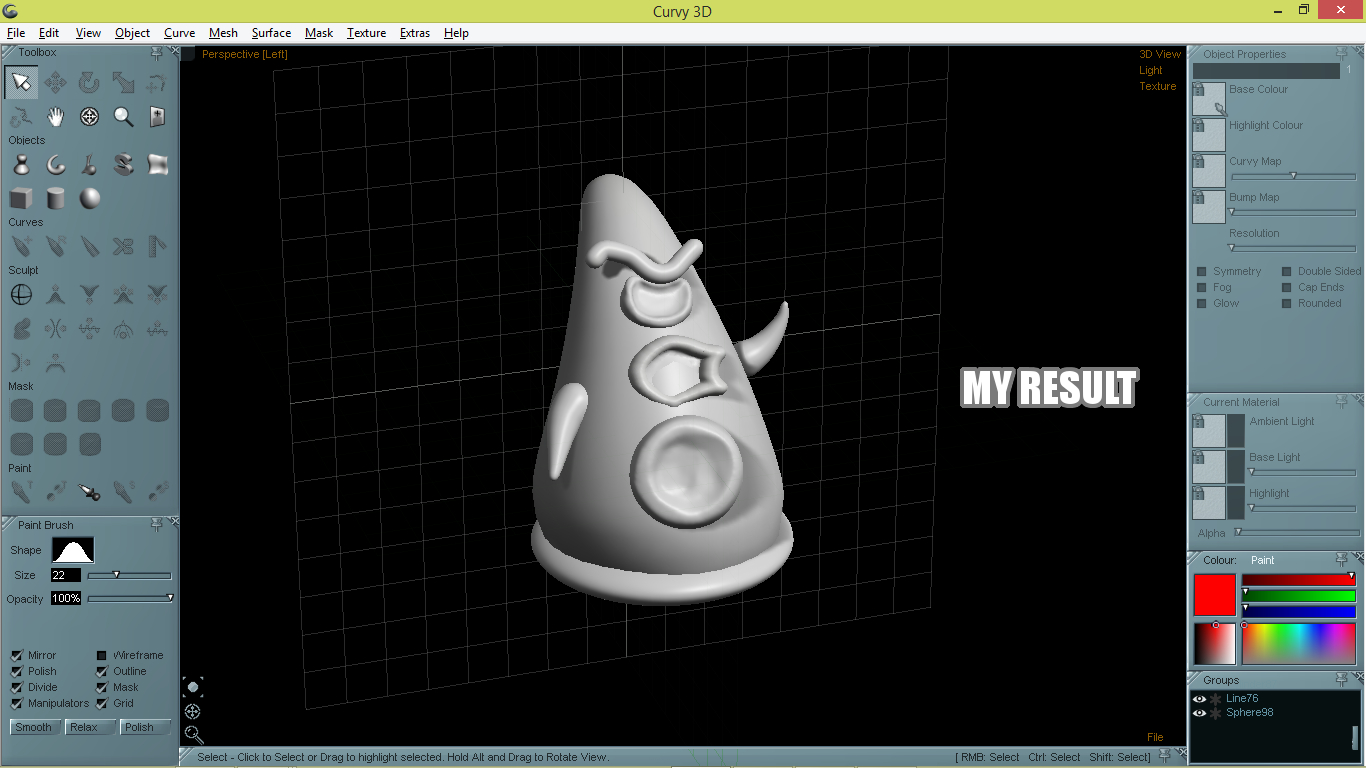Screen dimensions: 1366x768
Task: Enable the Symmetry checkbox
Action: point(1202,271)
